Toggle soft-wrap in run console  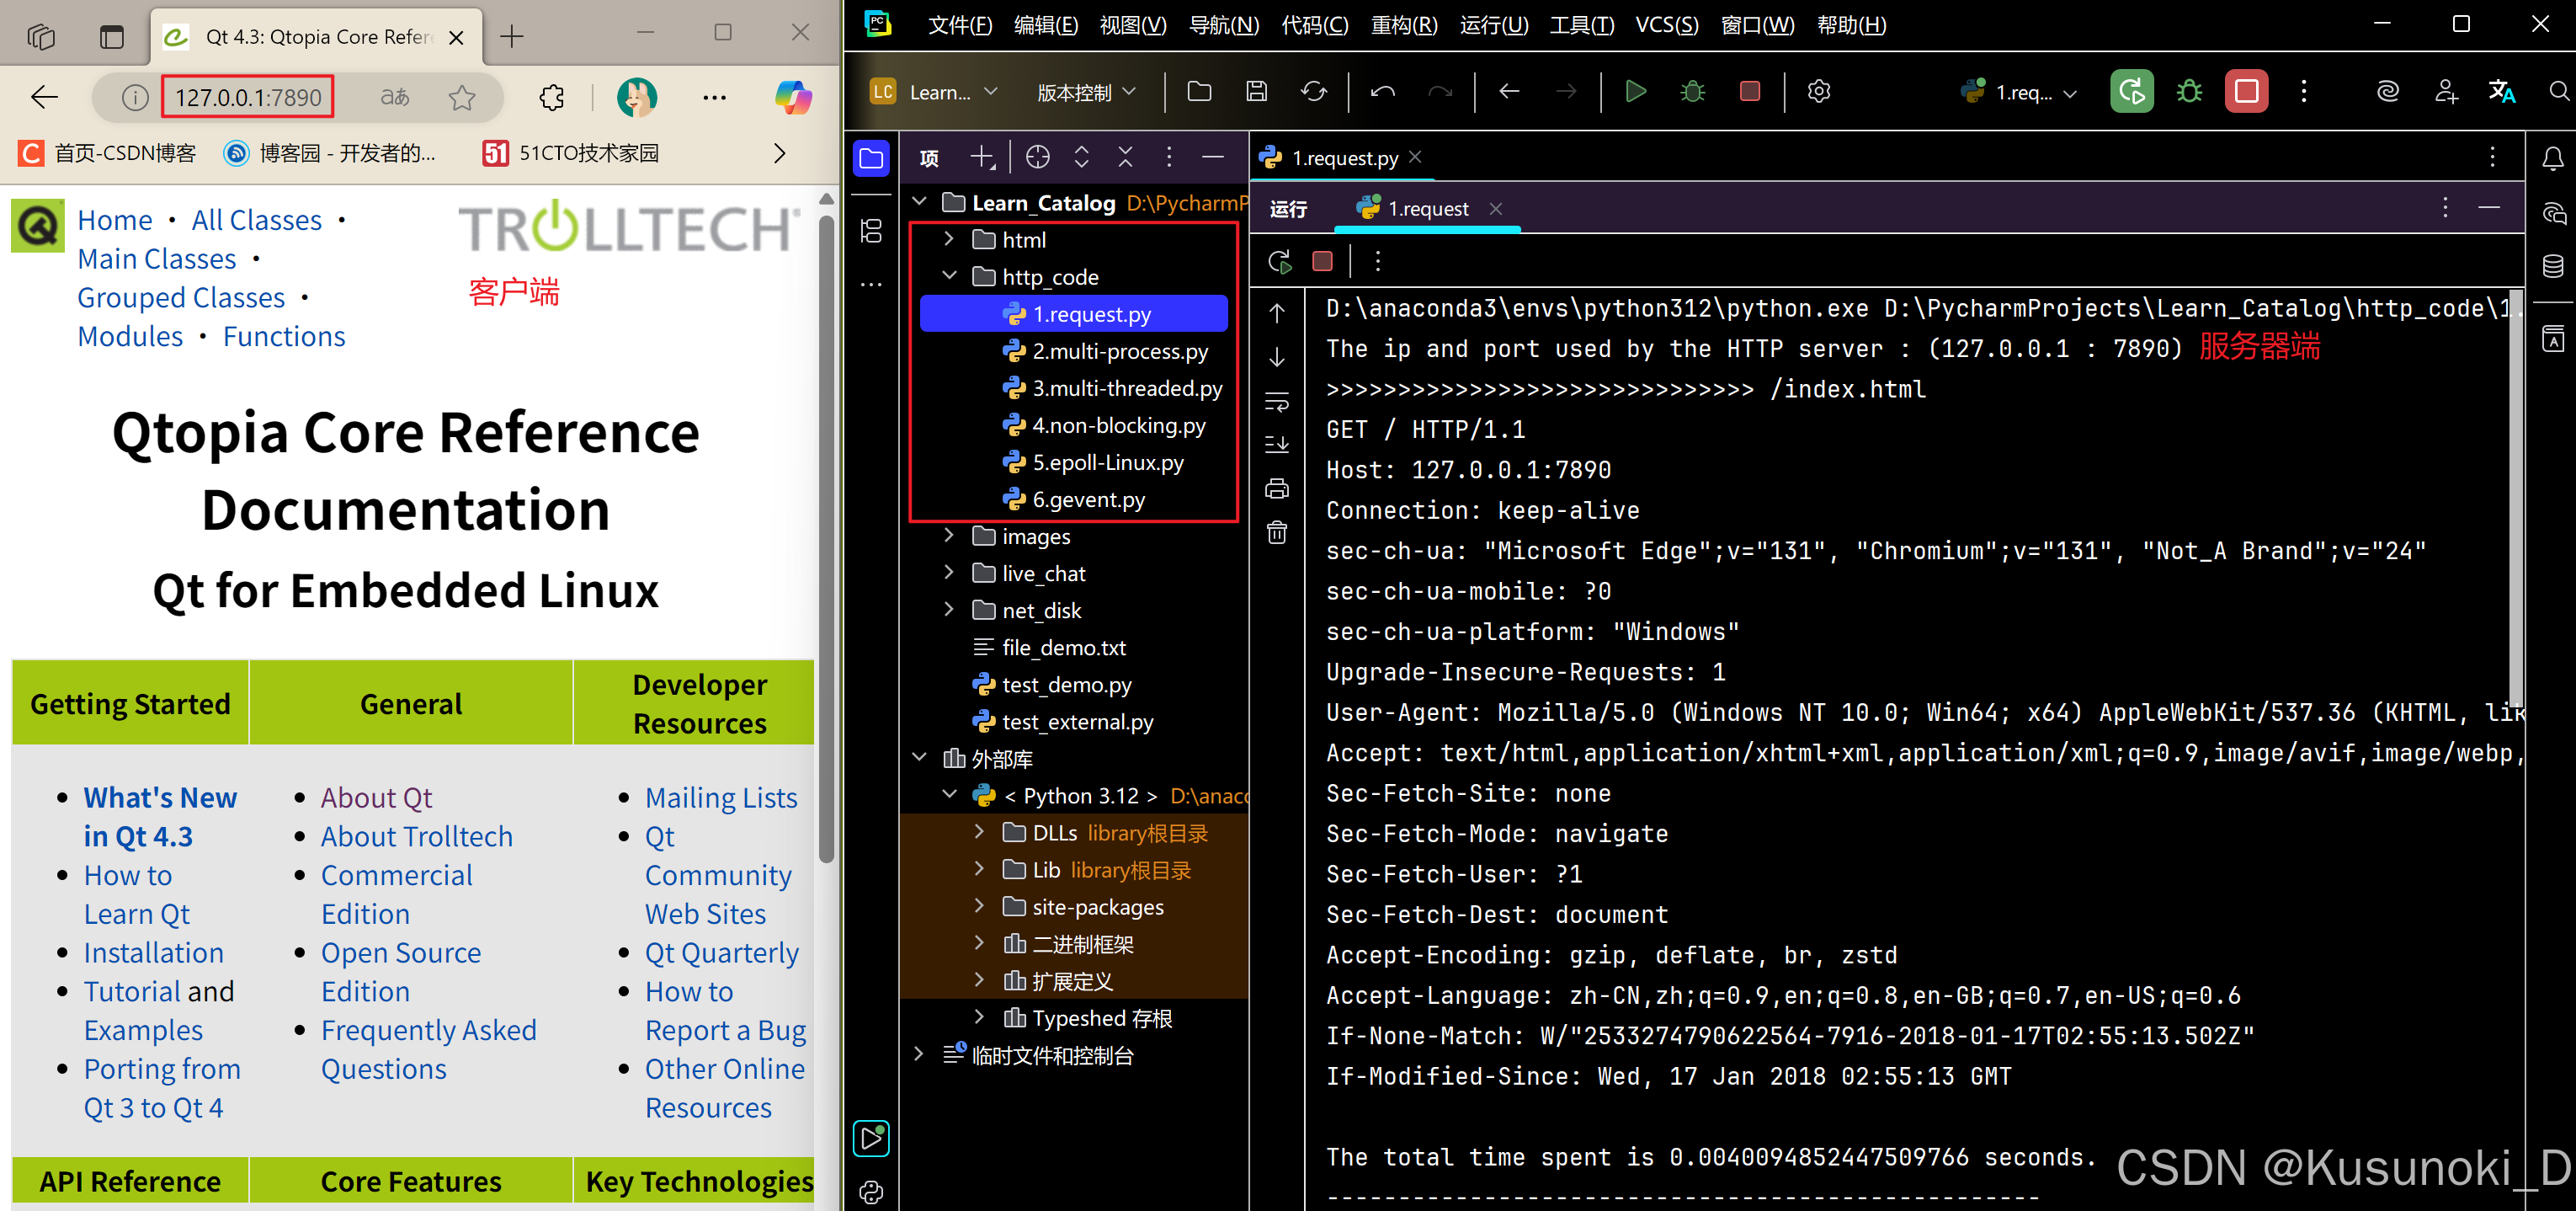click(1277, 402)
